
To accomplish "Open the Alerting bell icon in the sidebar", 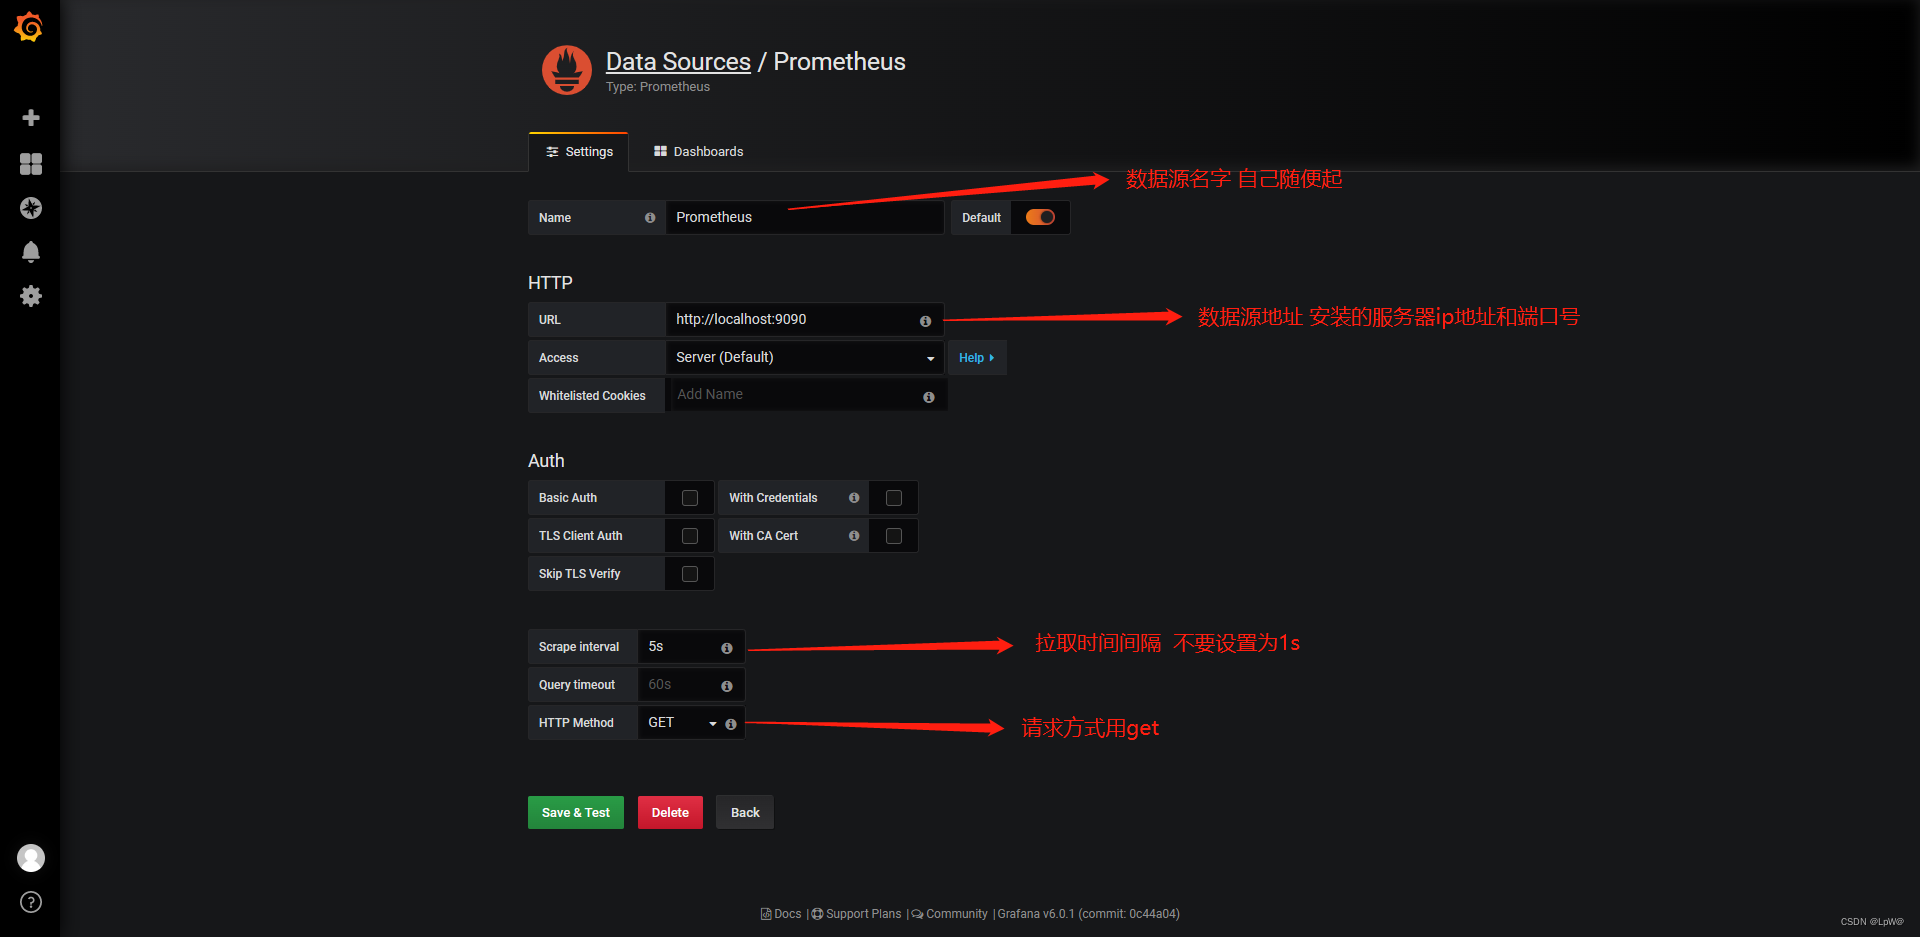I will (x=31, y=252).
